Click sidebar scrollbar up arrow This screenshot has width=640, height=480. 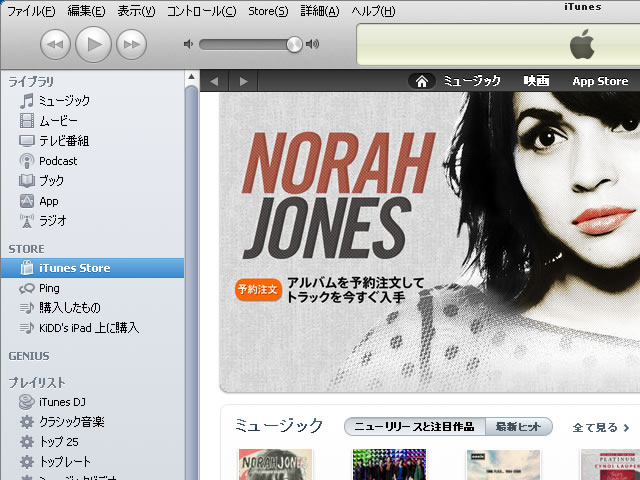pyautogui.click(x=191, y=76)
